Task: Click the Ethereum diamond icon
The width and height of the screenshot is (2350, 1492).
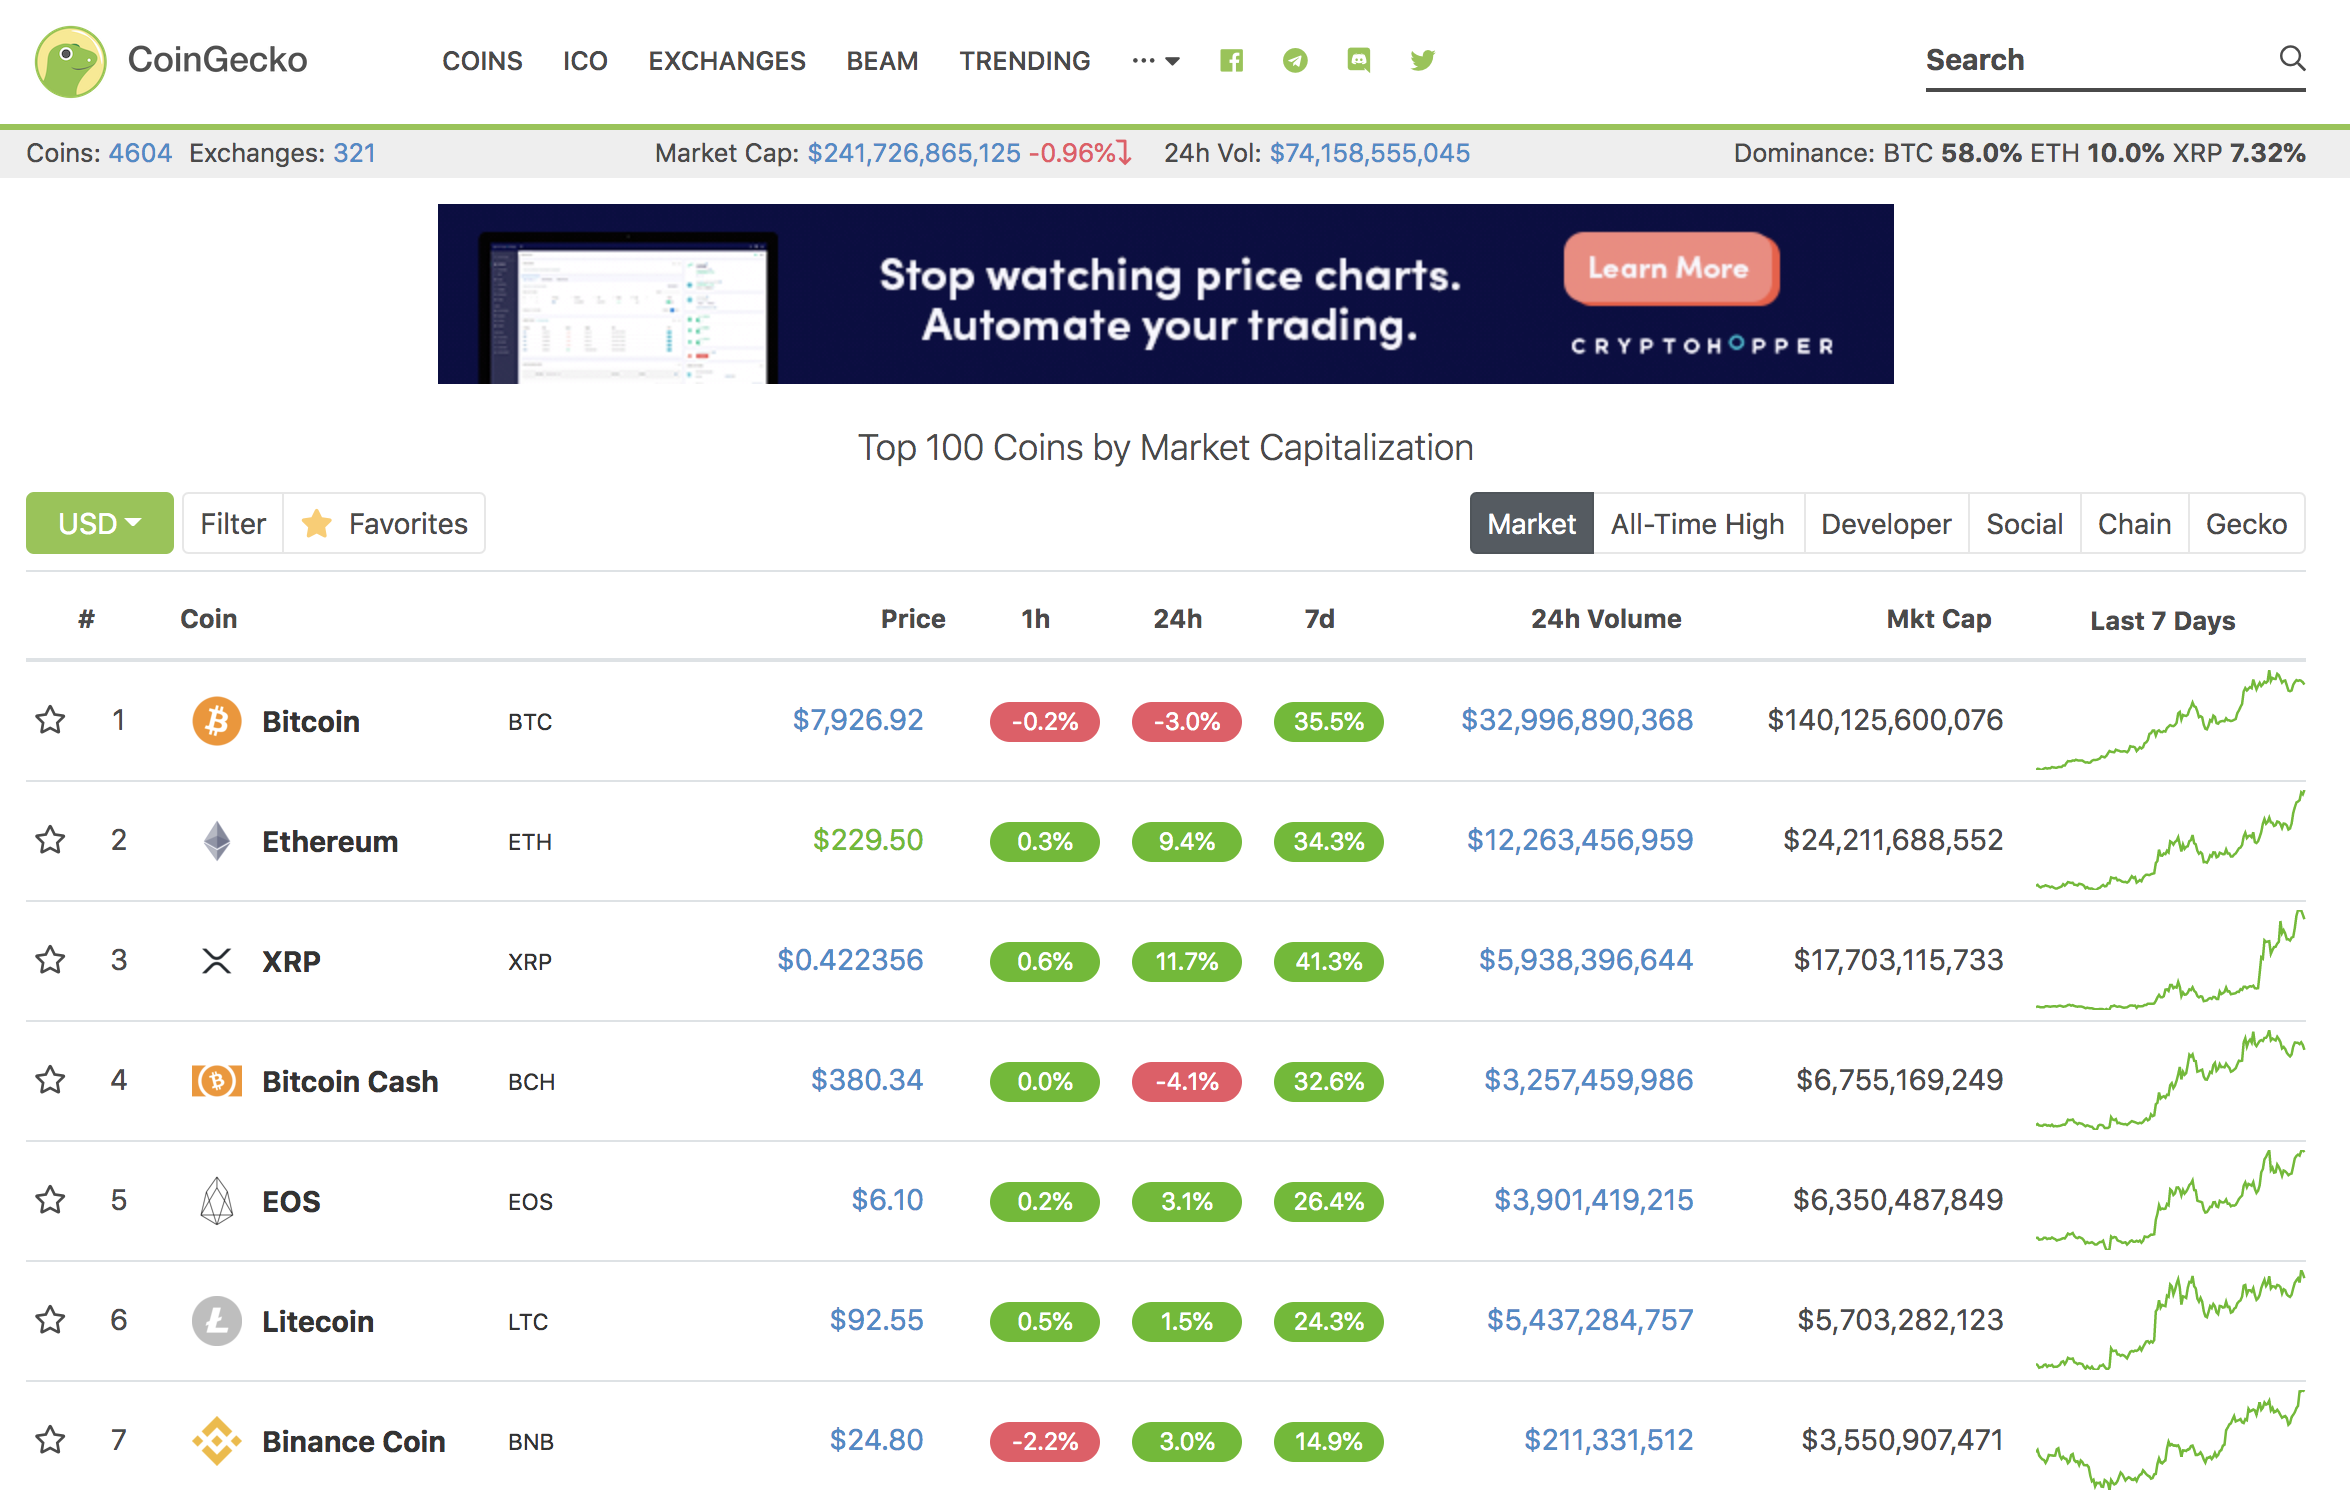Action: coord(217,841)
